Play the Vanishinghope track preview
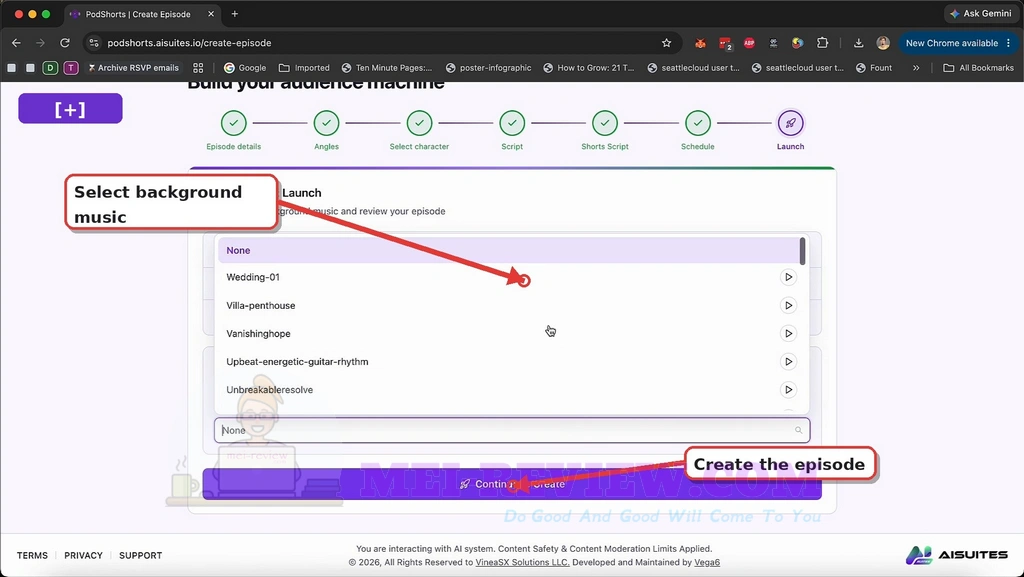1024x577 pixels. point(788,334)
